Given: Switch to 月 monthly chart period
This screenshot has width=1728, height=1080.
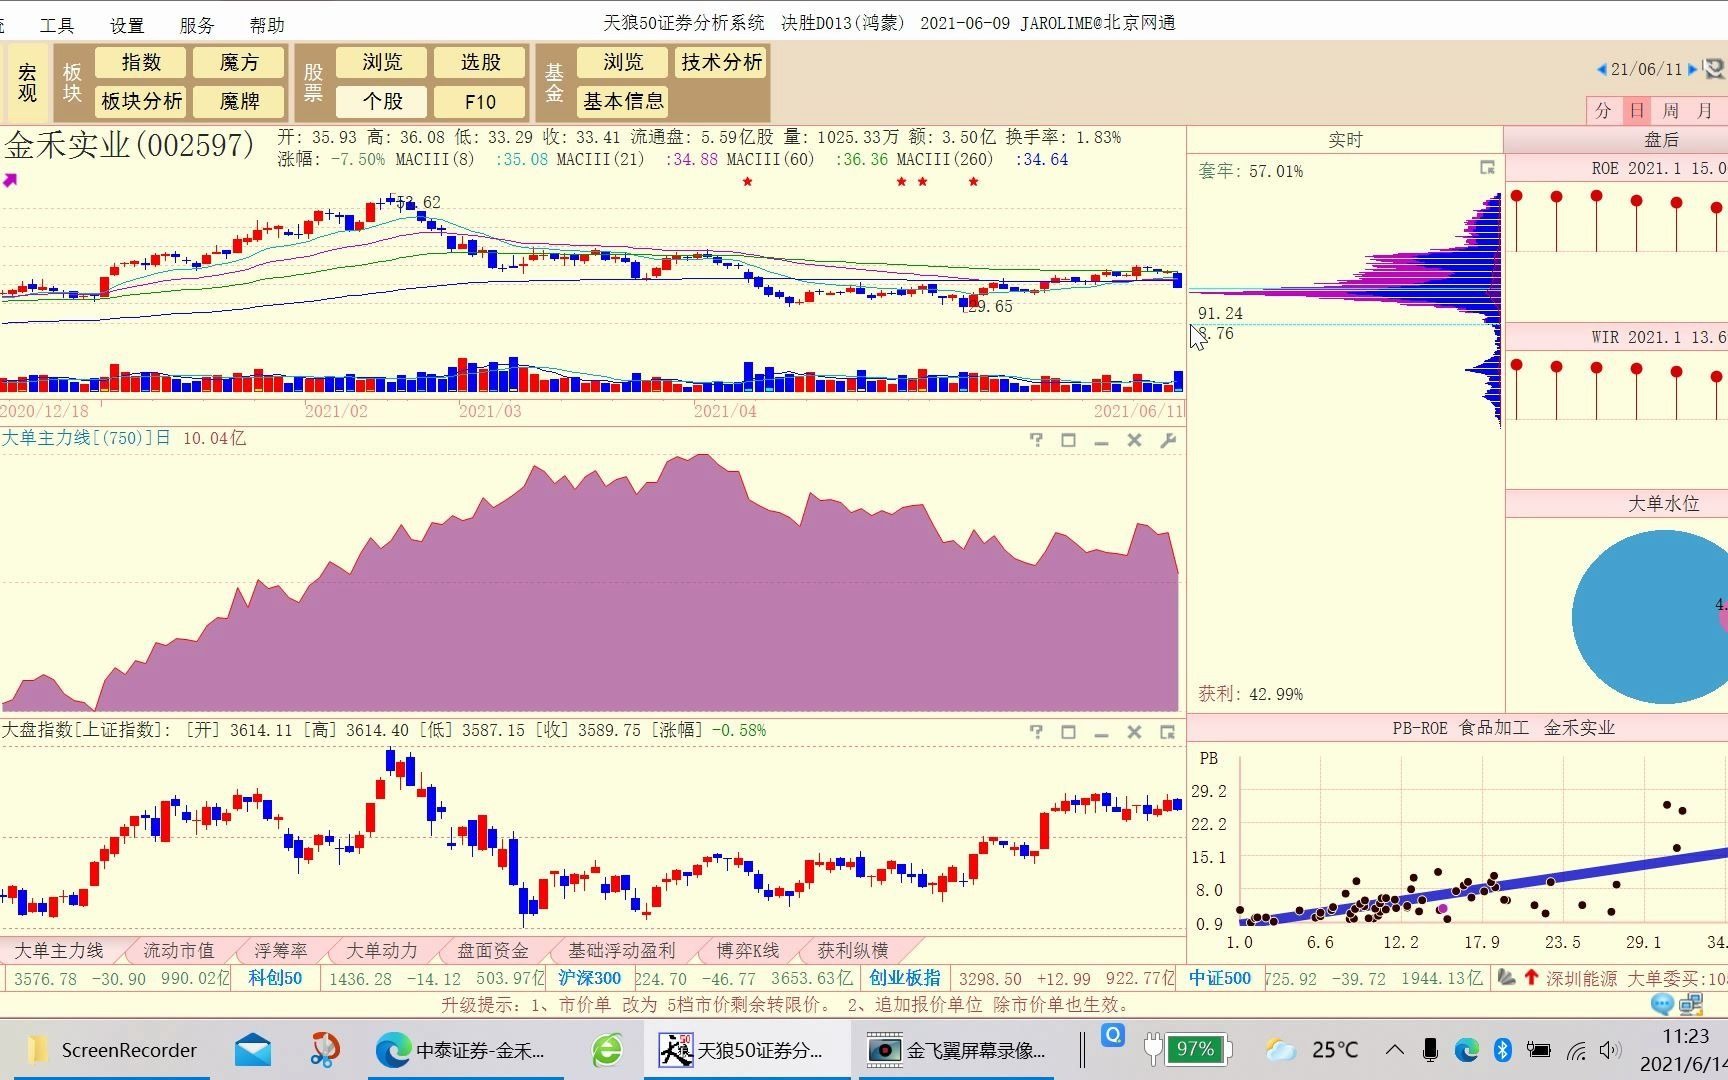Looking at the screenshot, I should pyautogui.click(x=1705, y=110).
